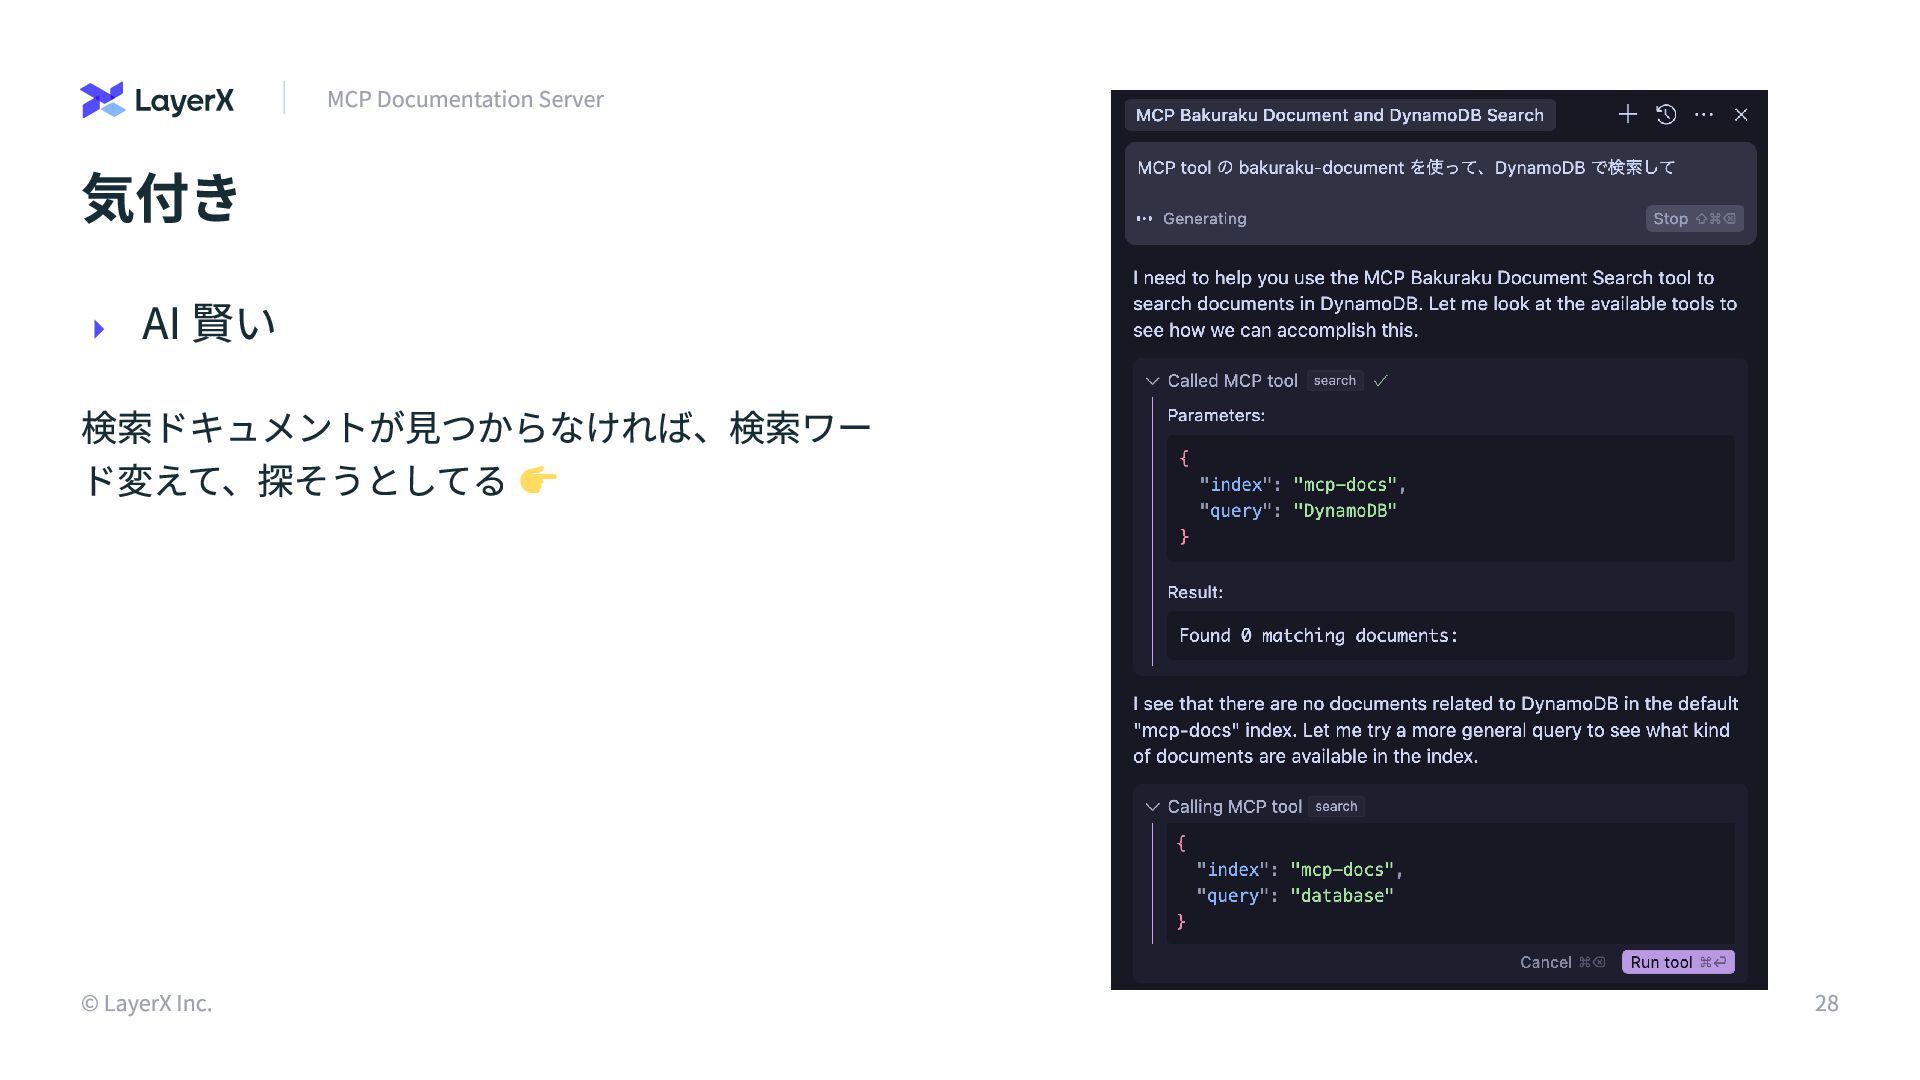1920x1080 pixels.
Task: Click the "DynamoDB" query value in first call
Action: 1345,511
